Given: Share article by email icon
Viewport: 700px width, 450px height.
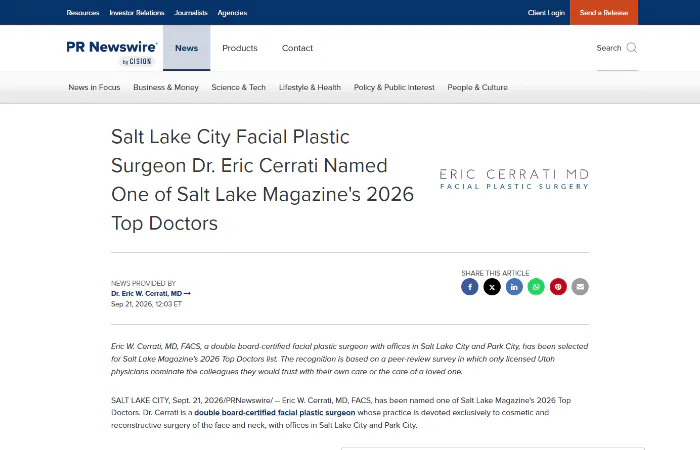Looking at the screenshot, I should pyautogui.click(x=580, y=287).
